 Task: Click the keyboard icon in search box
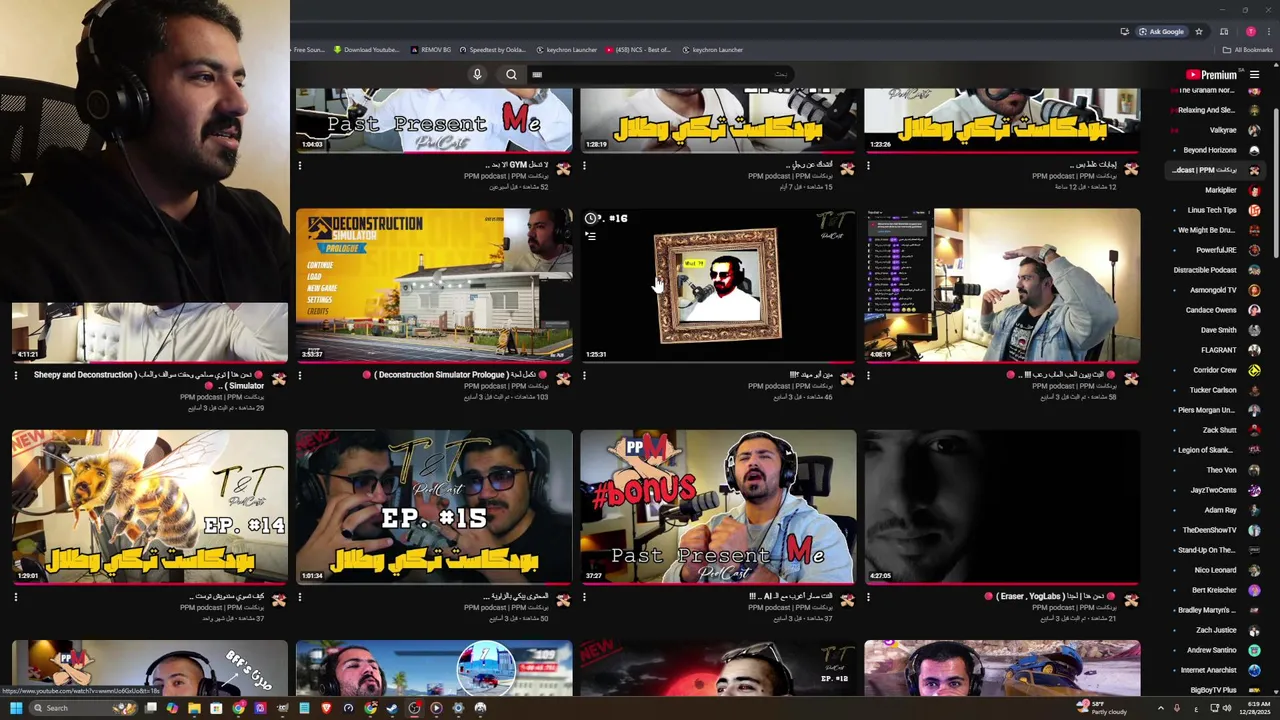537,74
